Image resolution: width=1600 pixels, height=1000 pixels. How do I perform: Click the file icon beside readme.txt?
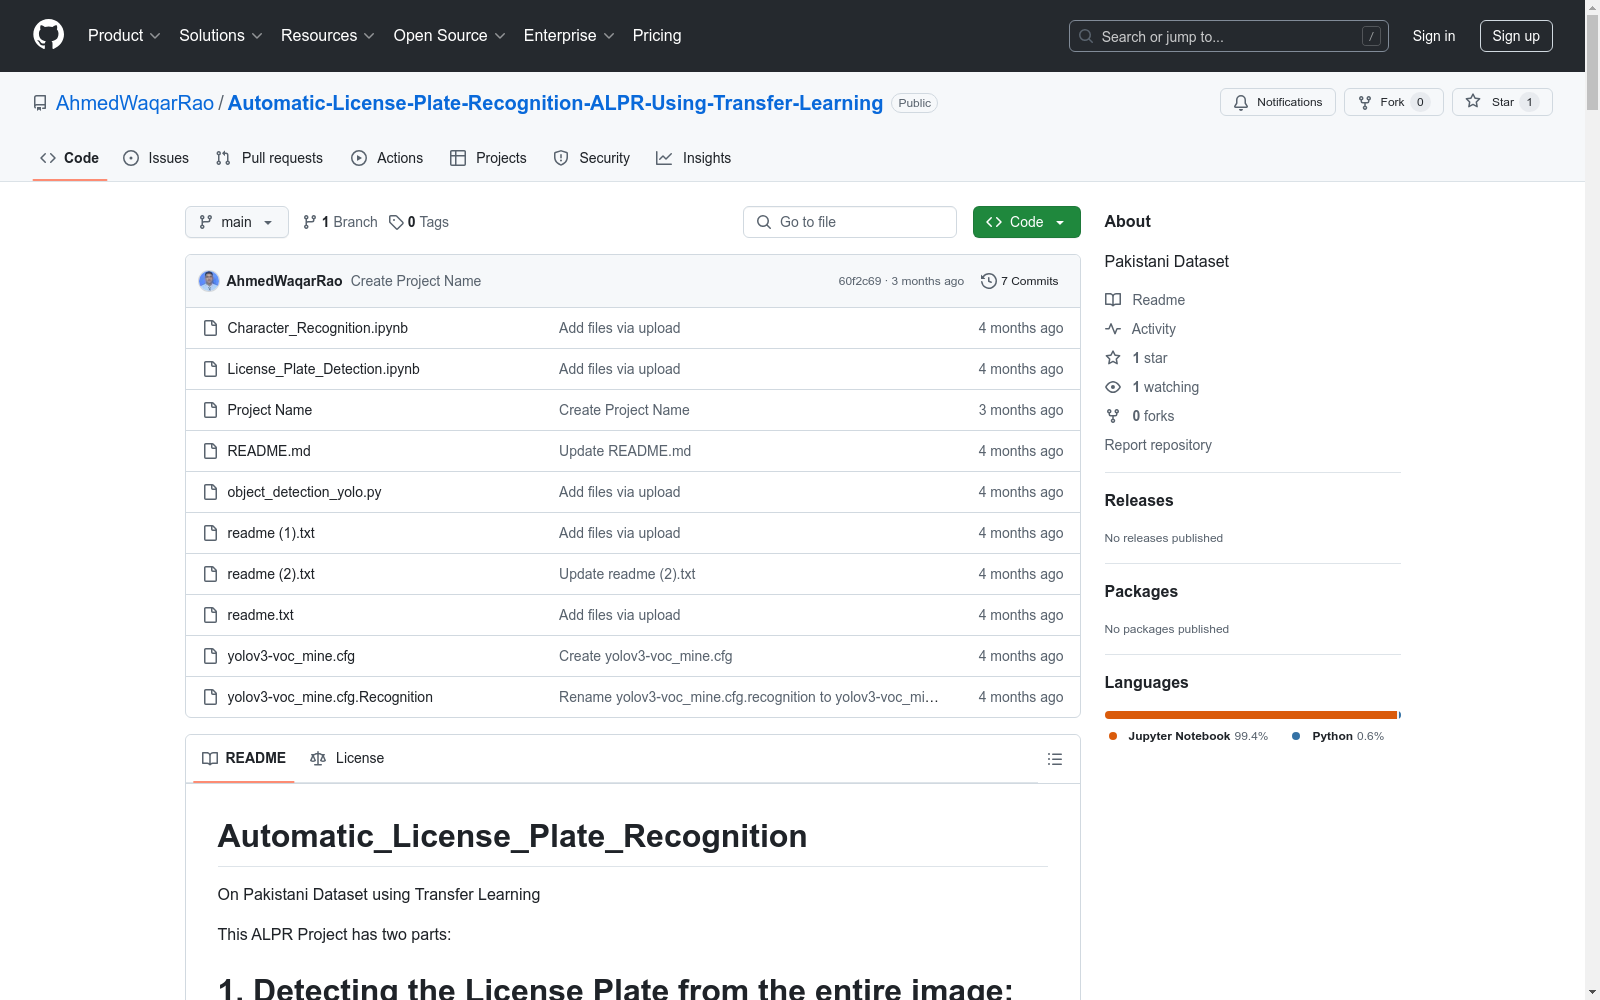click(x=210, y=615)
